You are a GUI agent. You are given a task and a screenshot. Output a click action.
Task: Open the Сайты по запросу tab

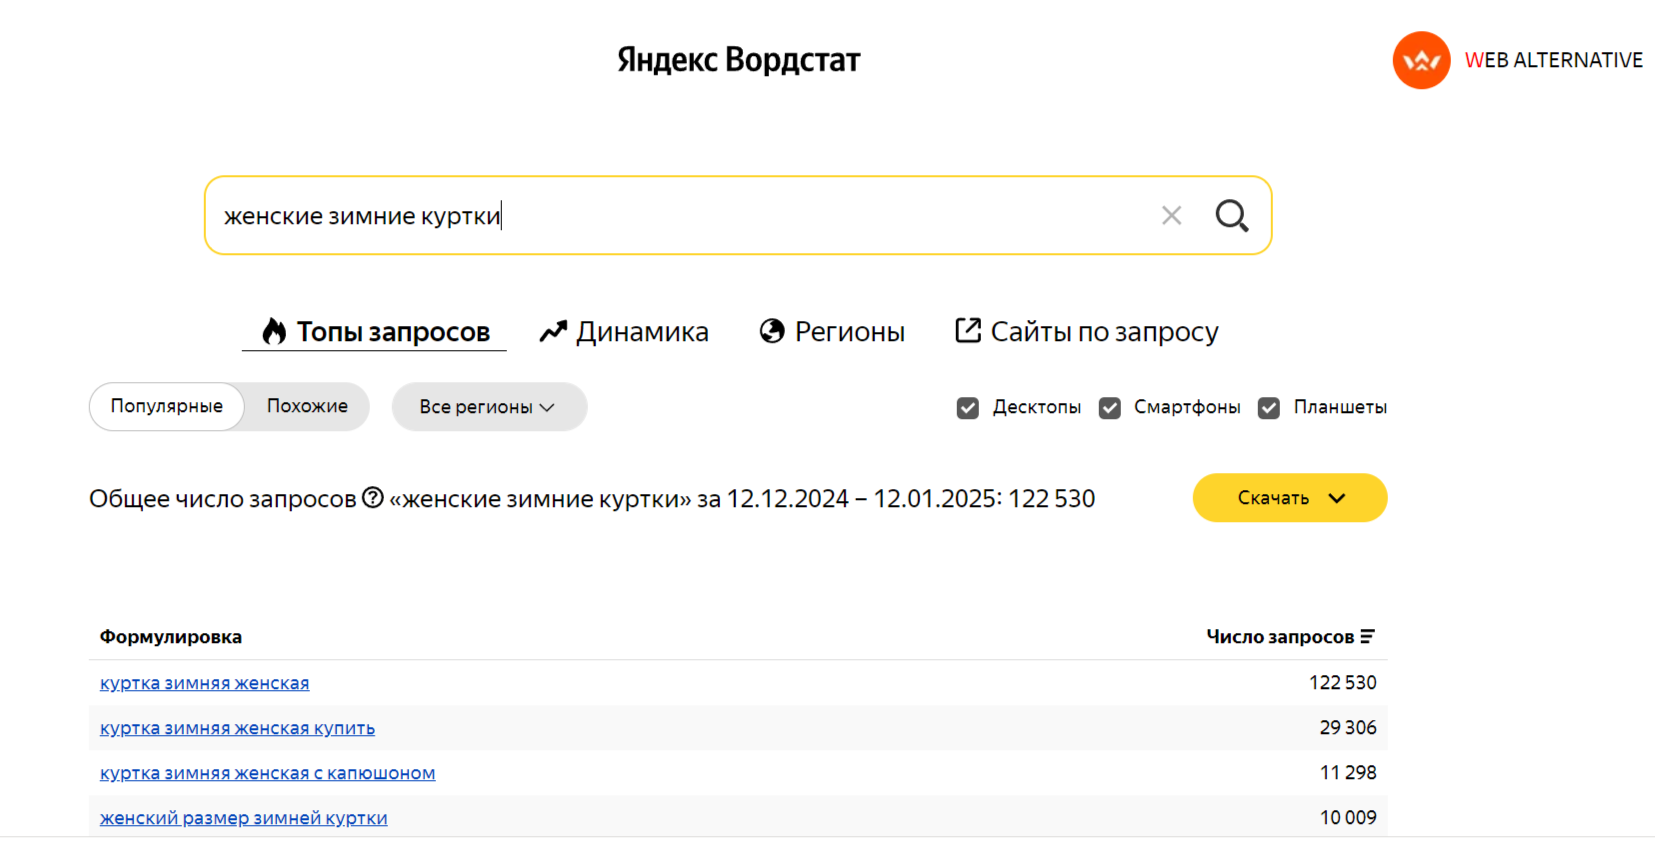pyautogui.click(x=1087, y=331)
